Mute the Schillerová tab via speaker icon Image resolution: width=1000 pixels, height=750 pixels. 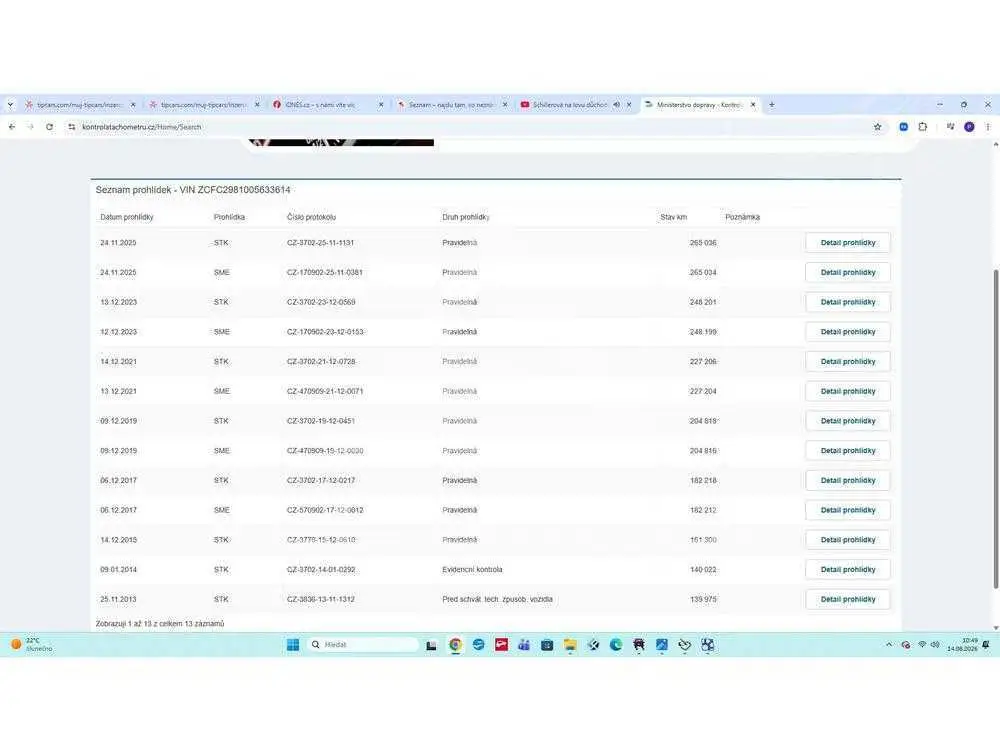(617, 105)
